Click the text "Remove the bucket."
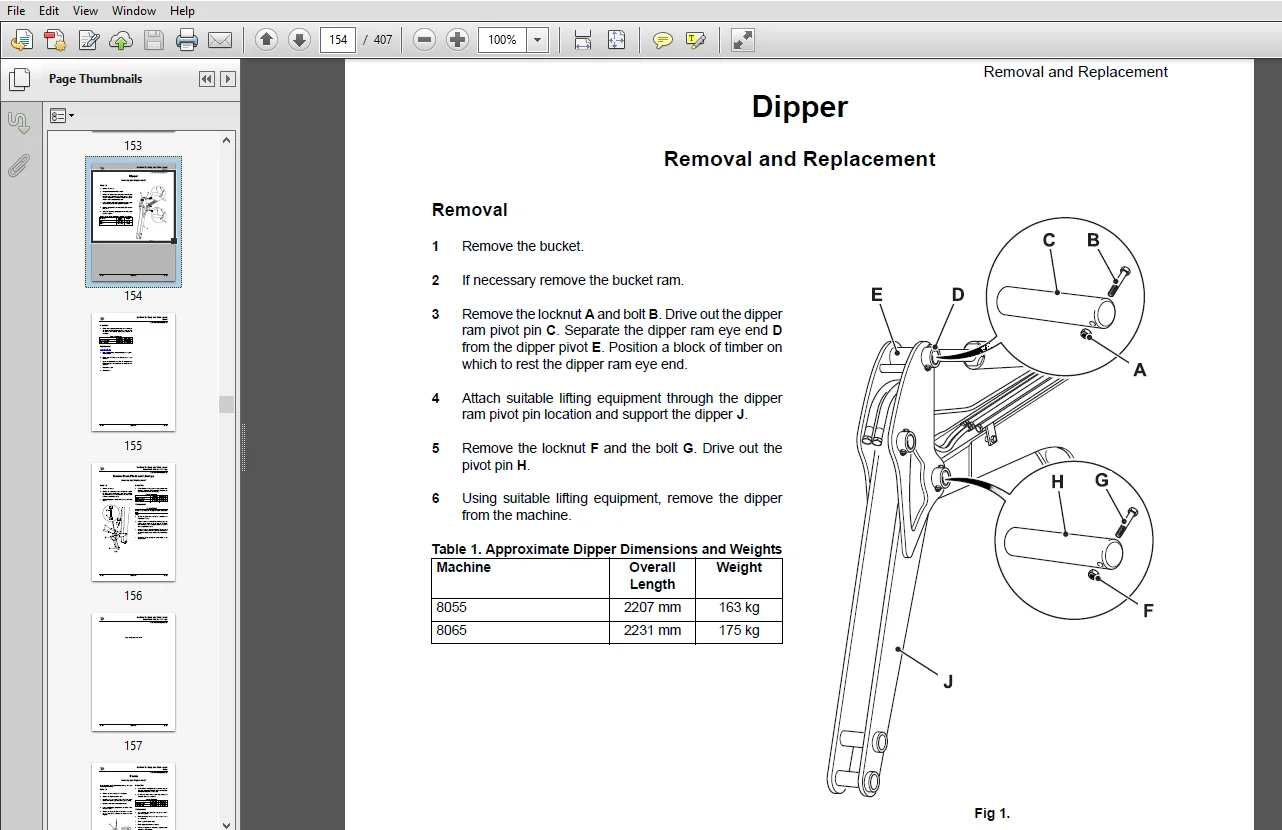The image size is (1282, 830). [523, 246]
